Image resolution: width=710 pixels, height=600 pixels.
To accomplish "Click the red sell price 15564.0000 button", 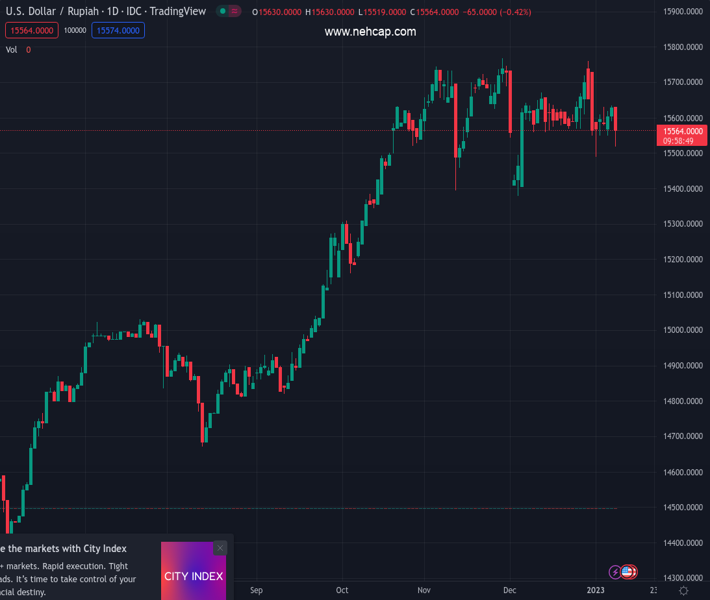I will (30, 31).
